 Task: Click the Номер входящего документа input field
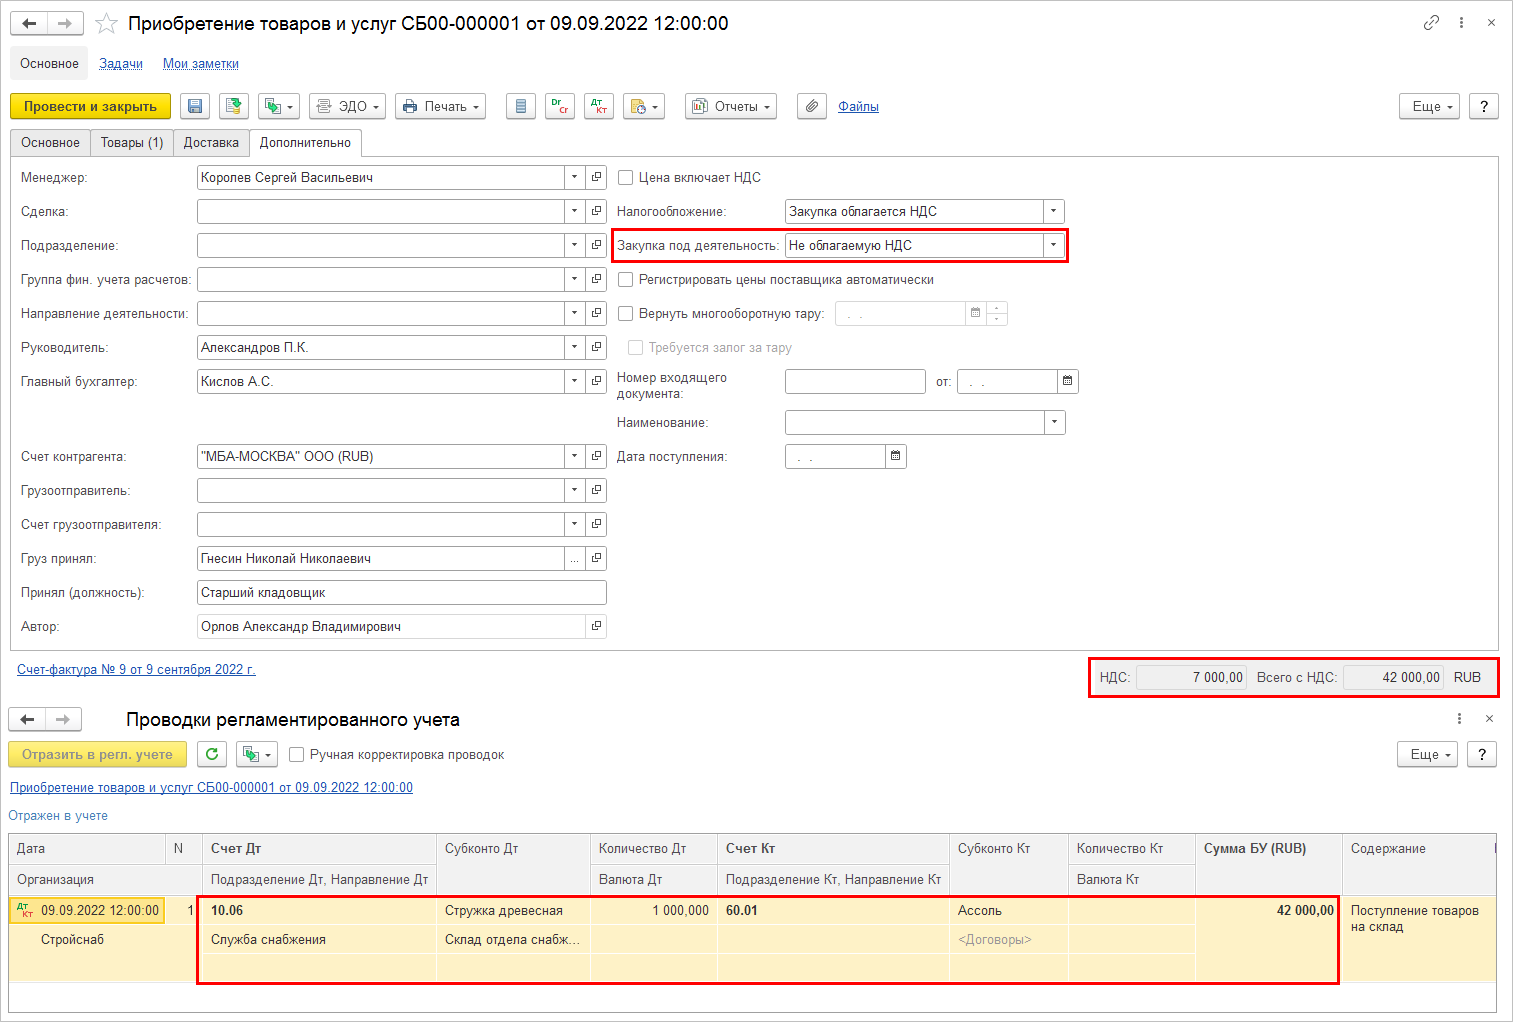click(x=855, y=382)
